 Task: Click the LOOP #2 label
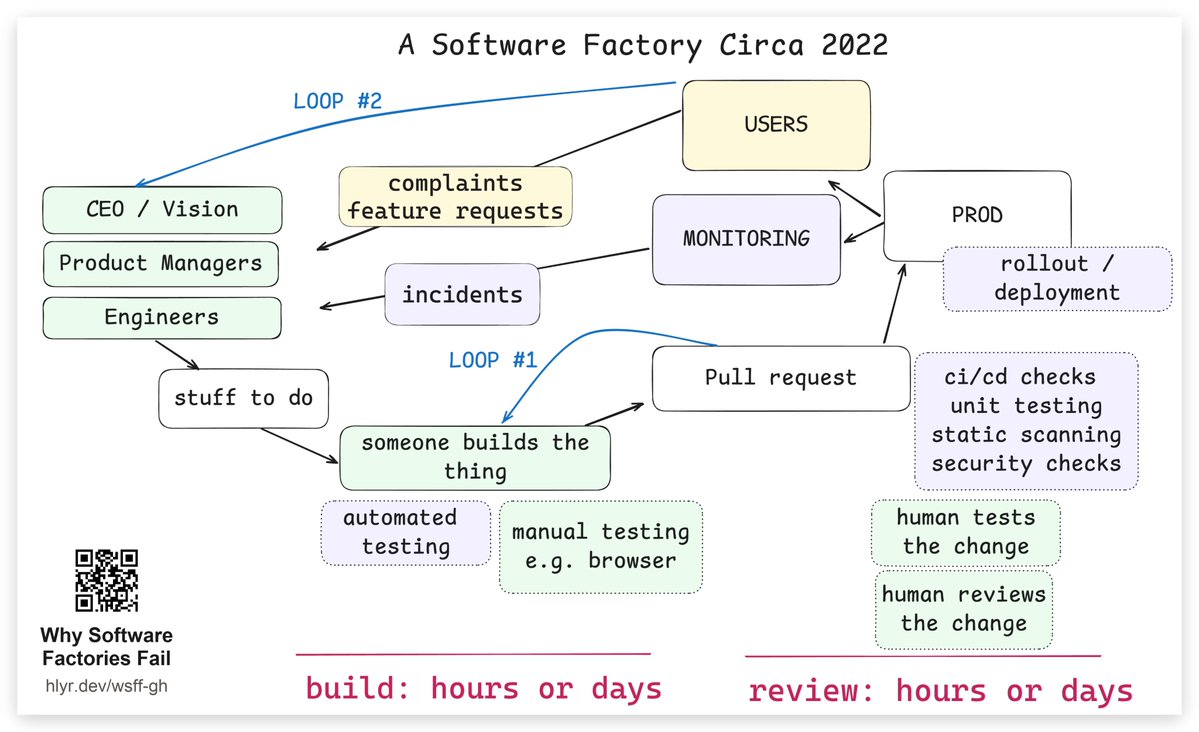coord(337,101)
